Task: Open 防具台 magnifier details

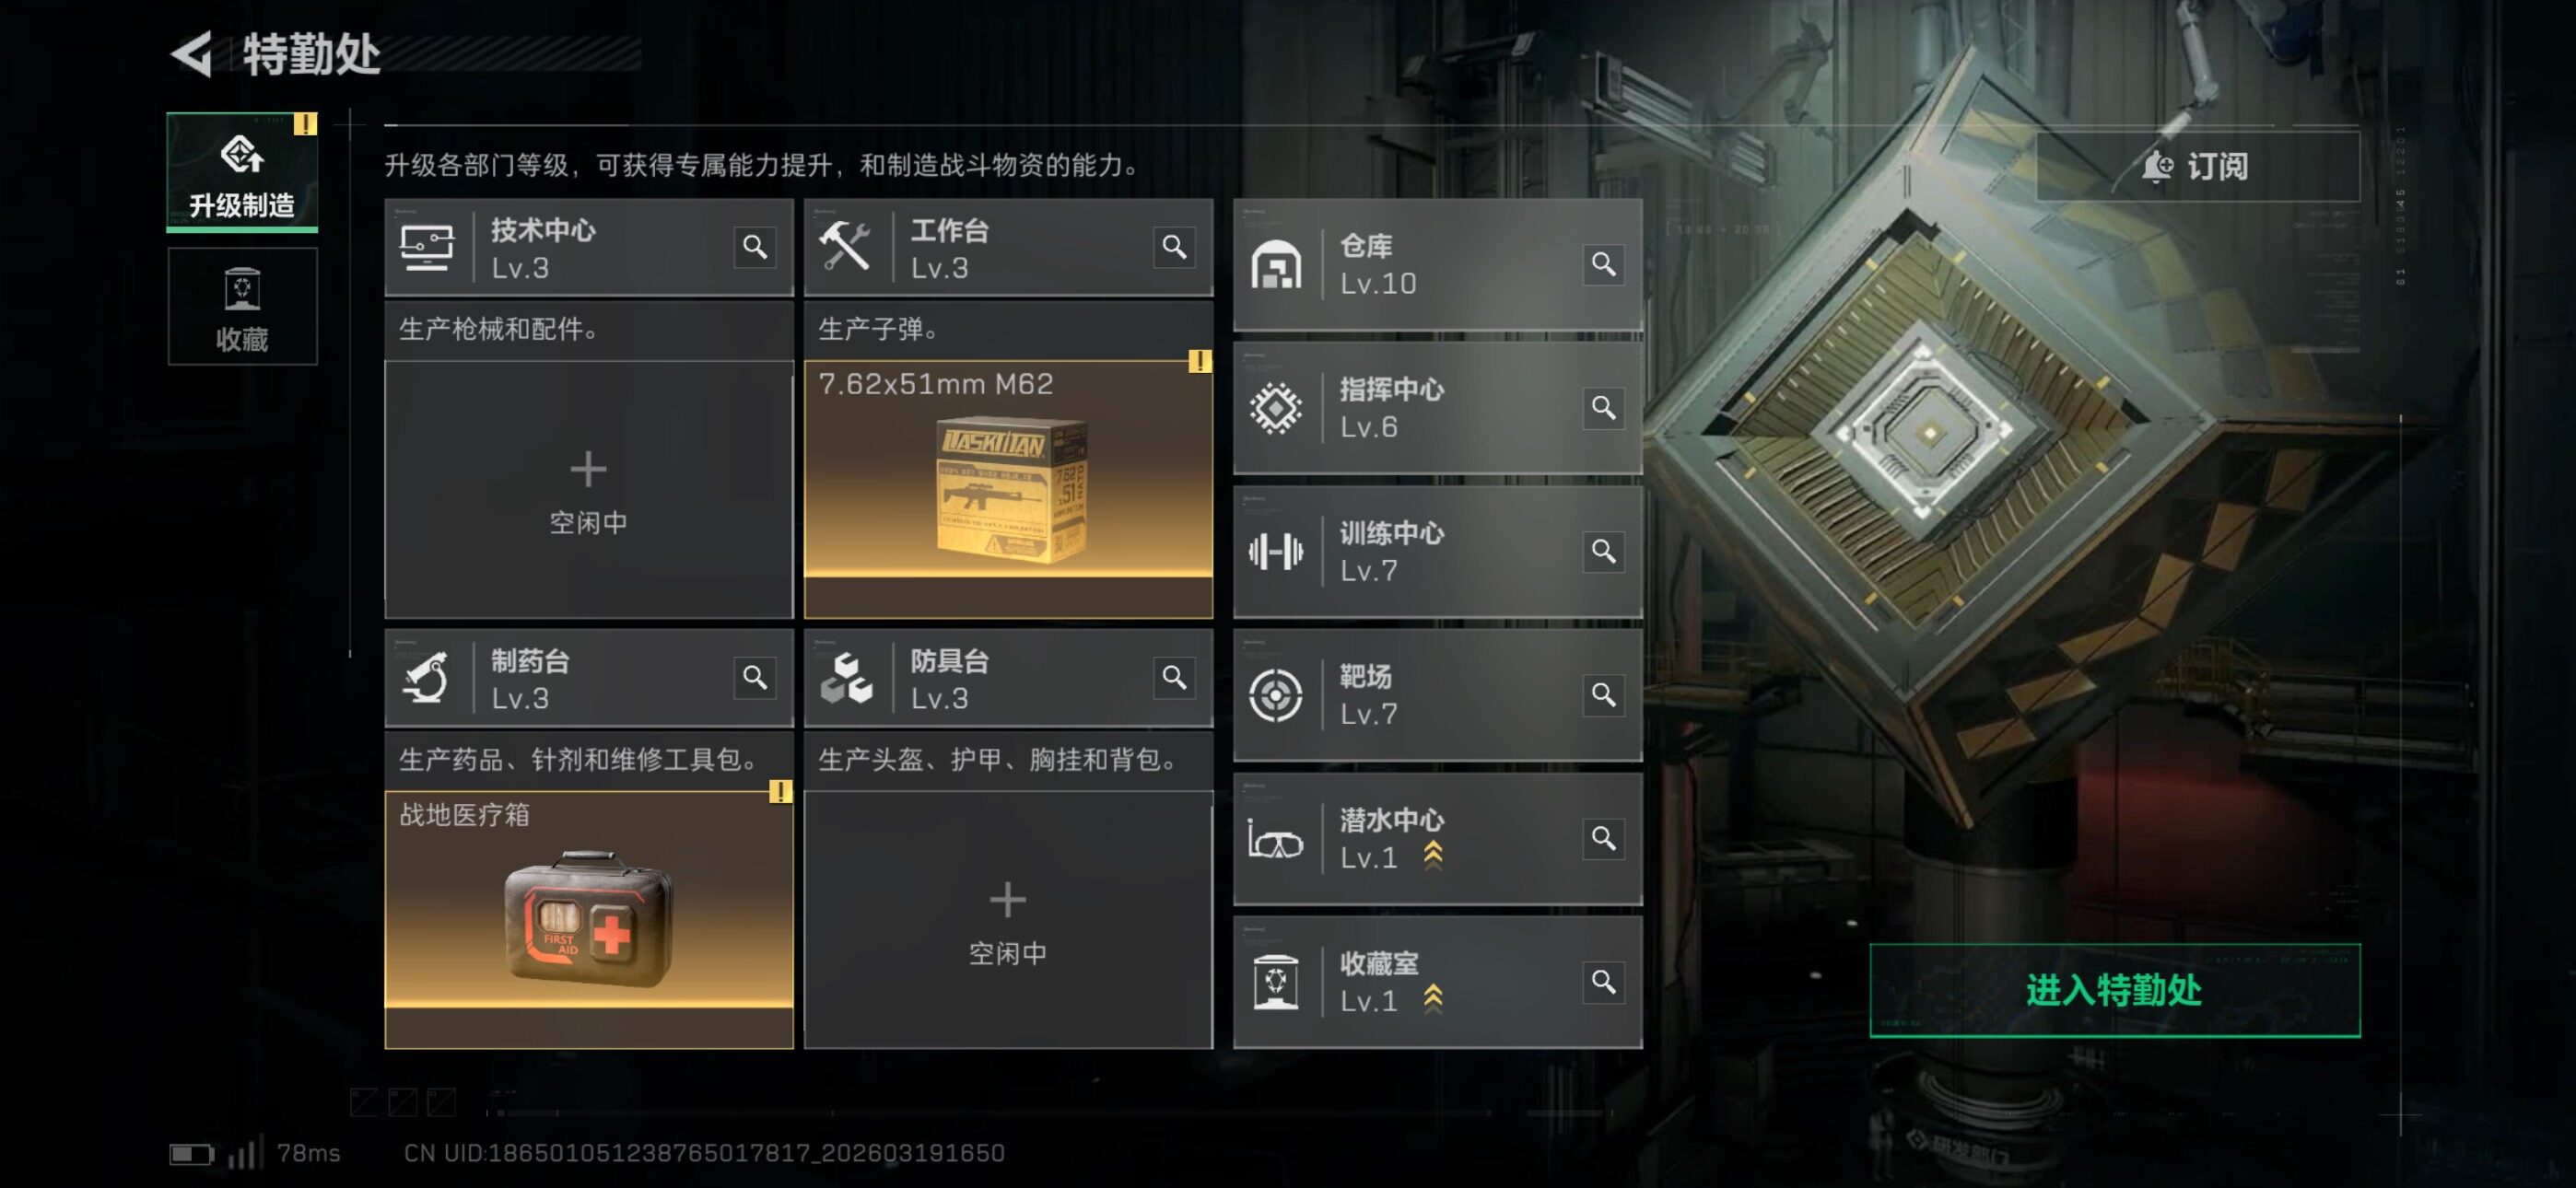Action: [x=1174, y=677]
